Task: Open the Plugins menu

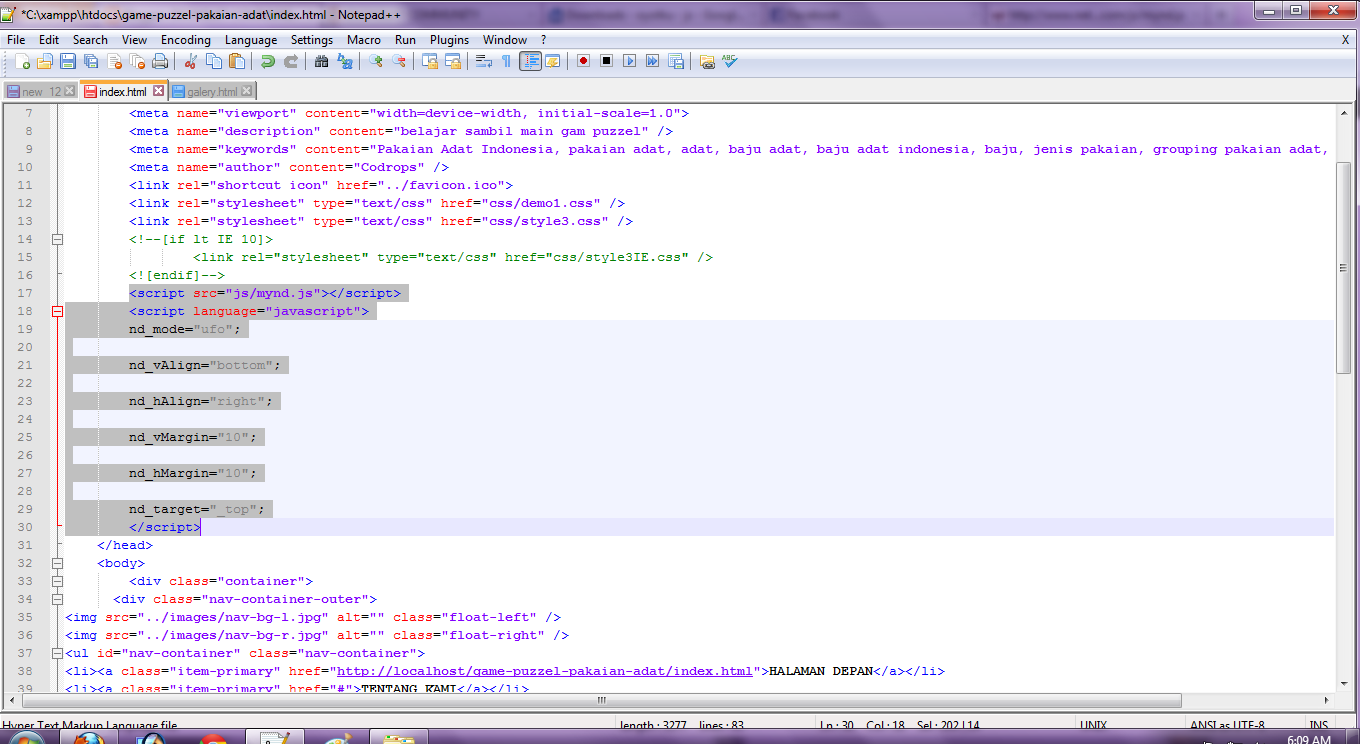Action: [x=449, y=40]
